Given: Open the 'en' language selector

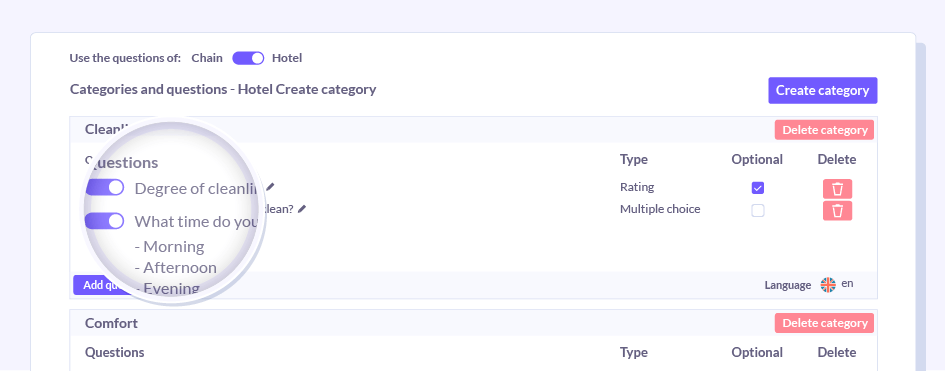Looking at the screenshot, I should [847, 284].
